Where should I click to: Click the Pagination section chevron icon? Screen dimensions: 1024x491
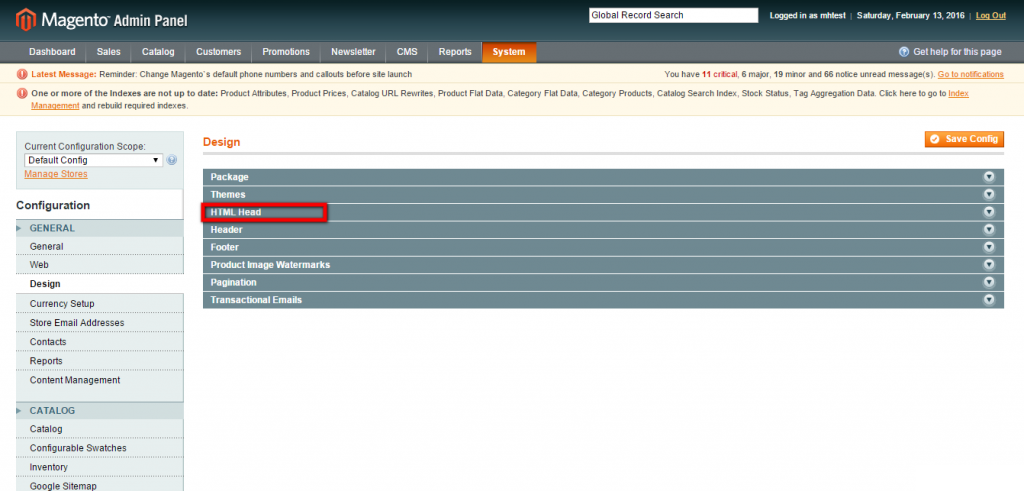coord(989,283)
